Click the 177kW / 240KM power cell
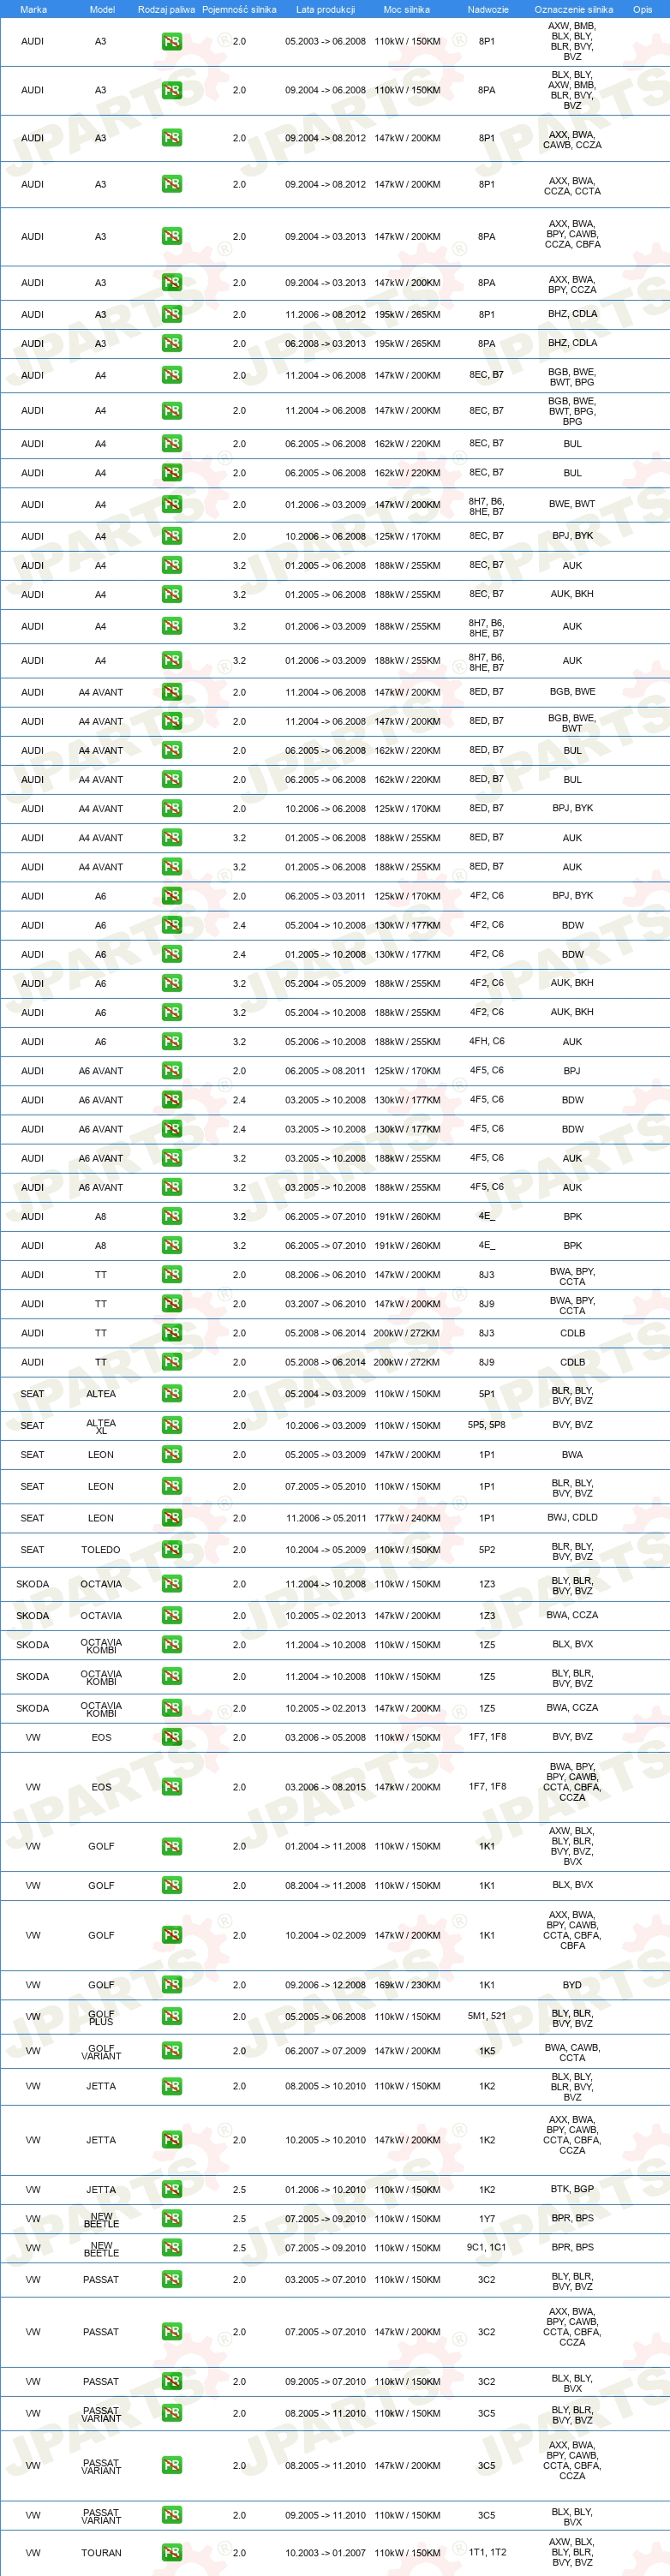The width and height of the screenshot is (670, 2576). click(407, 1519)
